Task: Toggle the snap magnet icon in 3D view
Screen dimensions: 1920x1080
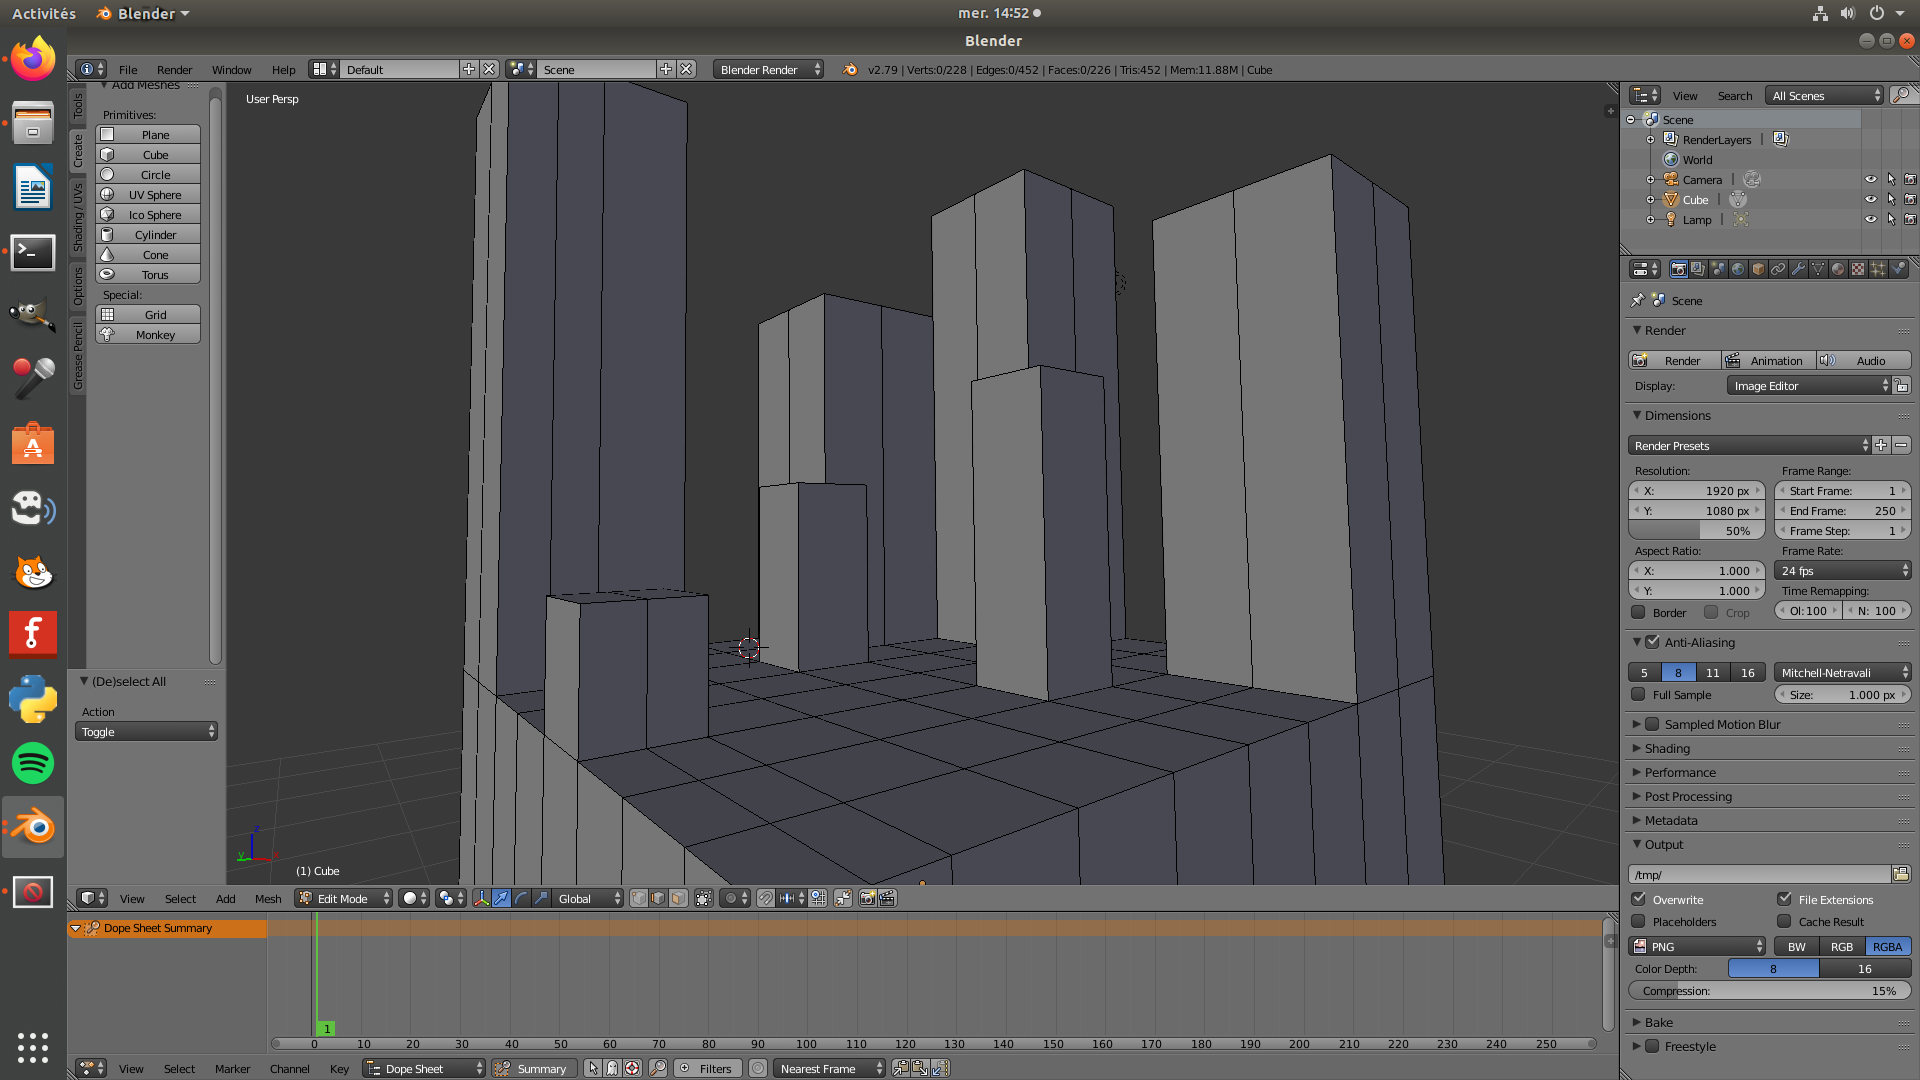Action: tap(765, 898)
